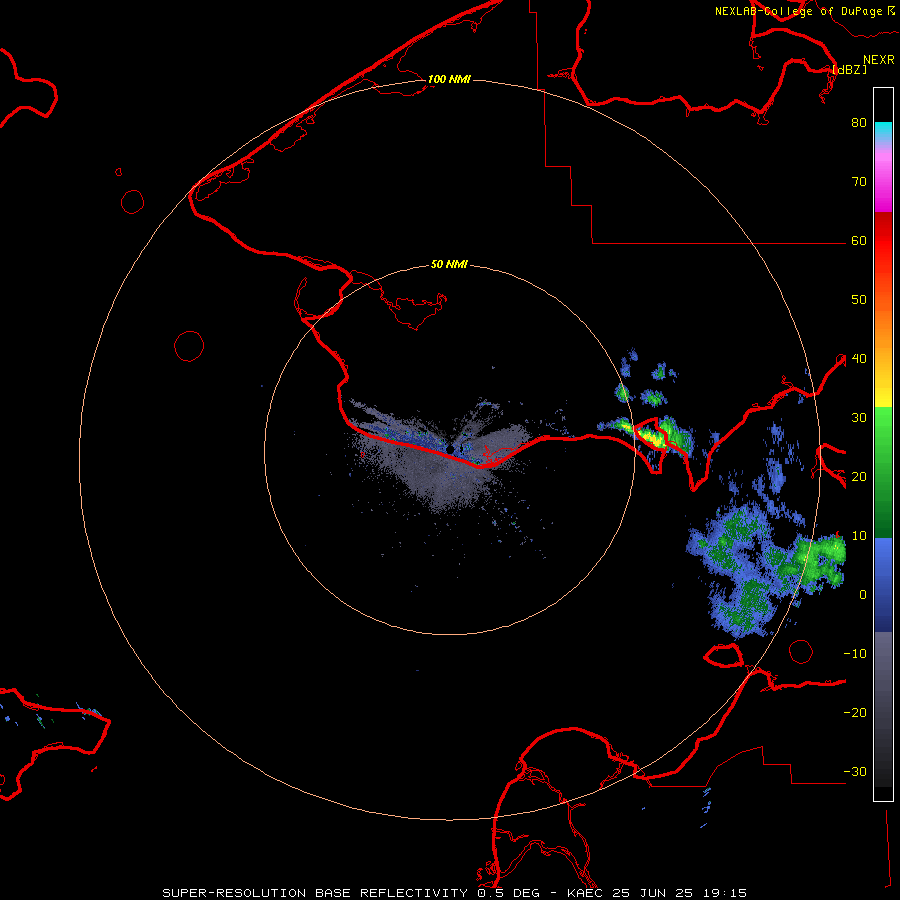Click the 50 tick label on the dBZ scale
Screen dimensions: 900x900
tap(859, 300)
